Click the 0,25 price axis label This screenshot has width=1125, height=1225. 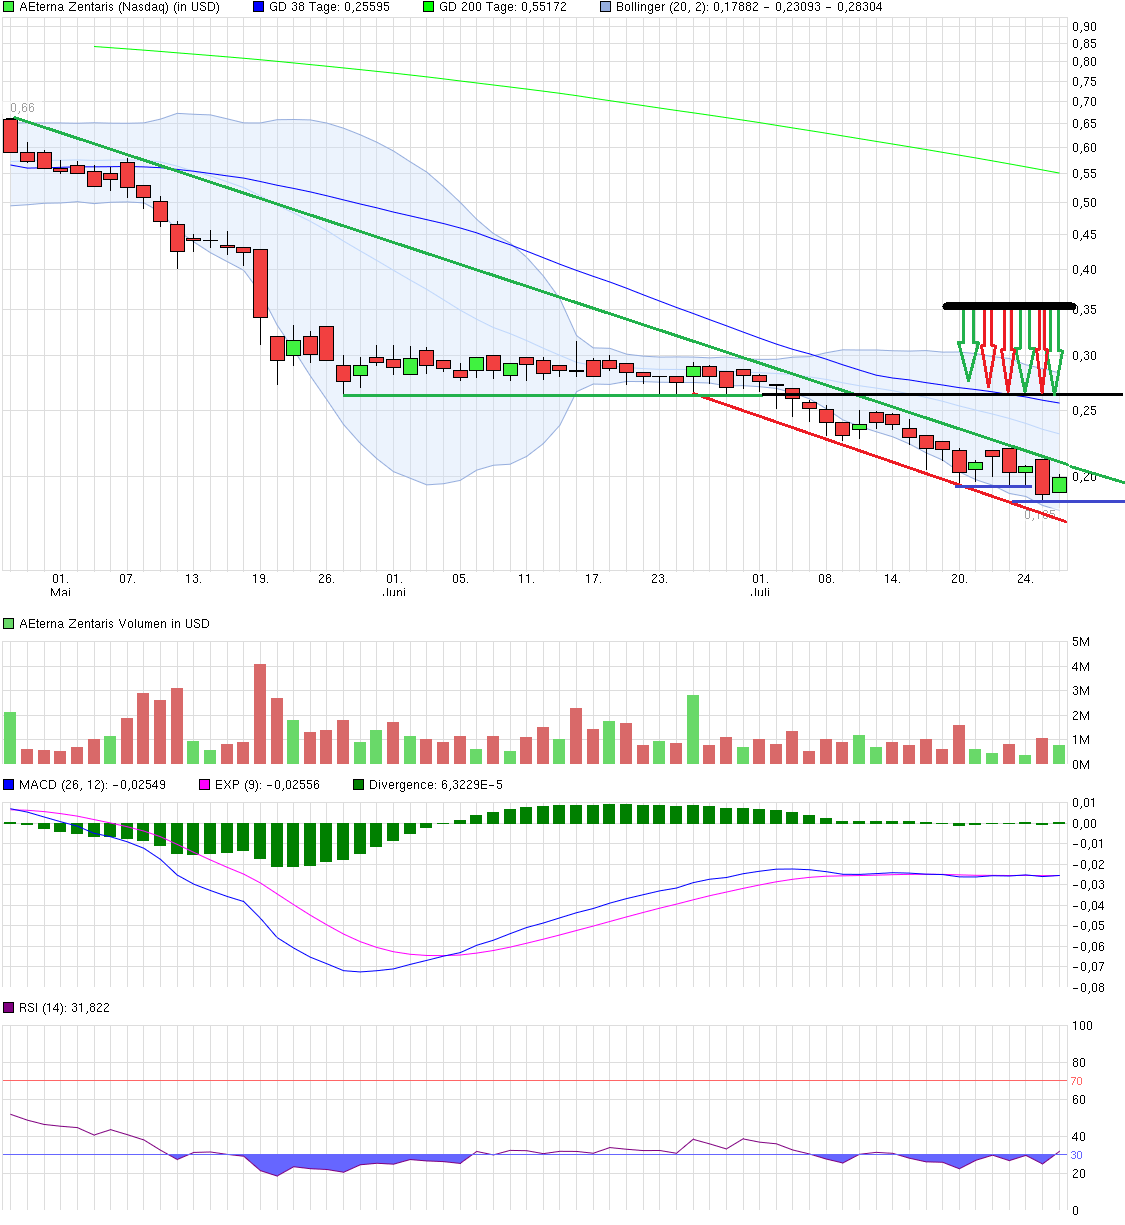pos(1084,411)
